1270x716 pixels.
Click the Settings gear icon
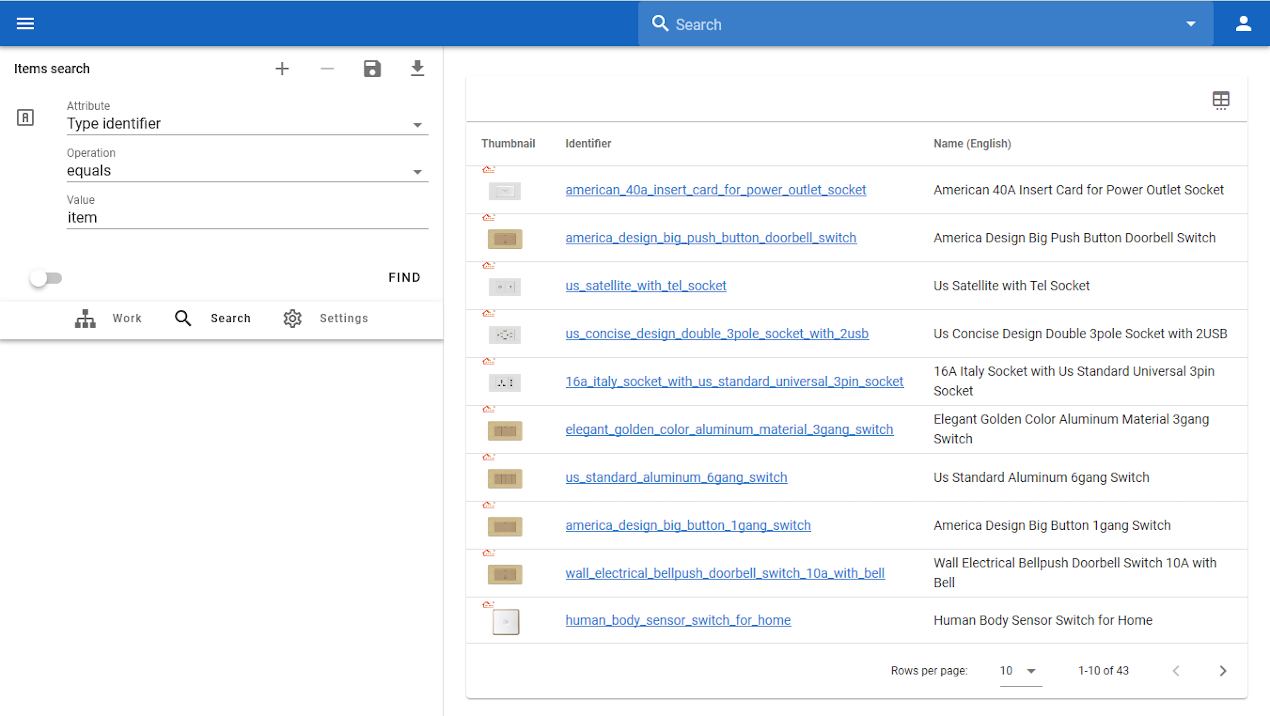pos(292,319)
